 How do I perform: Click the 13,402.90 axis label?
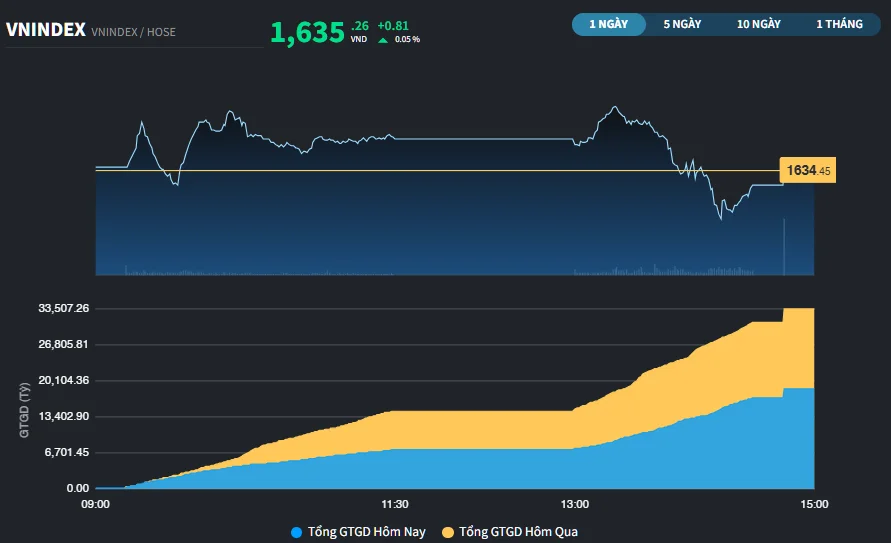pyautogui.click(x=64, y=416)
